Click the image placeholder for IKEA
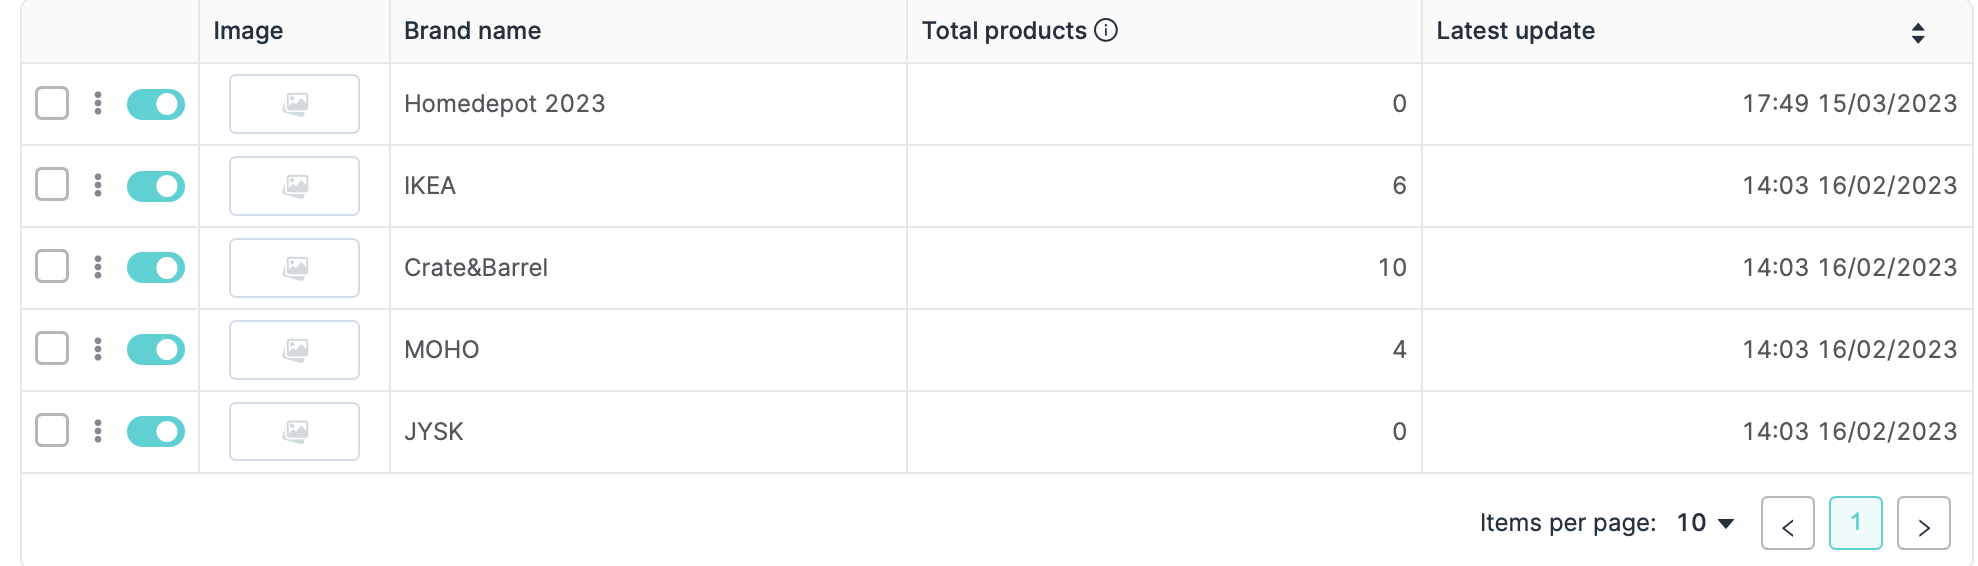The width and height of the screenshot is (1978, 566). (x=294, y=186)
